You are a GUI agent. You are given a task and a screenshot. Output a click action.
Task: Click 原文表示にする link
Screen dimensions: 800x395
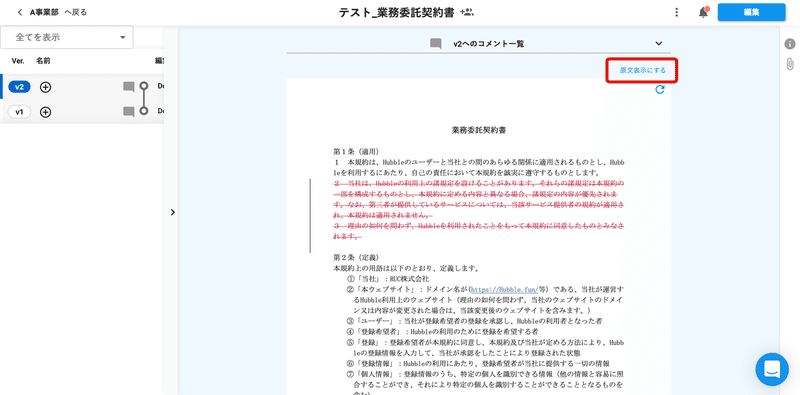tap(642, 70)
